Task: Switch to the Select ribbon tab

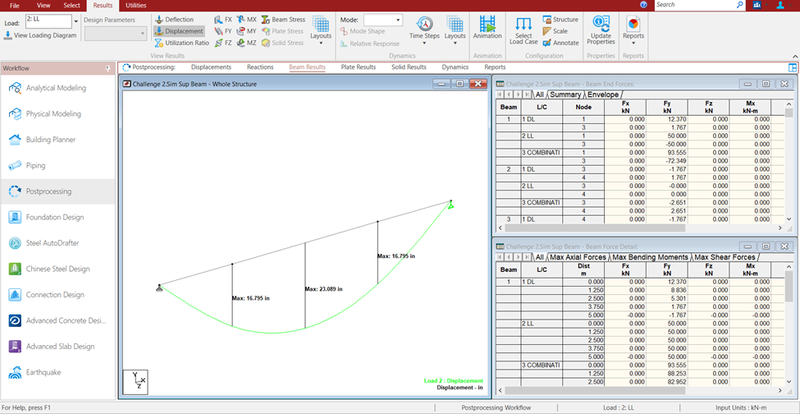Action: click(72, 5)
